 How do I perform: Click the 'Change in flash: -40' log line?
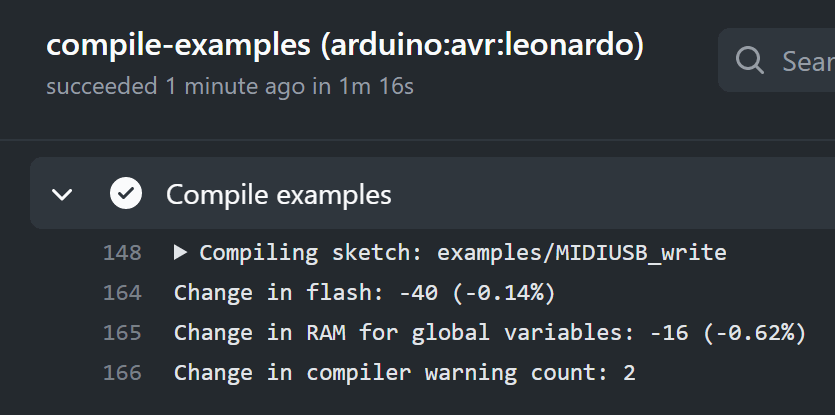pos(365,292)
